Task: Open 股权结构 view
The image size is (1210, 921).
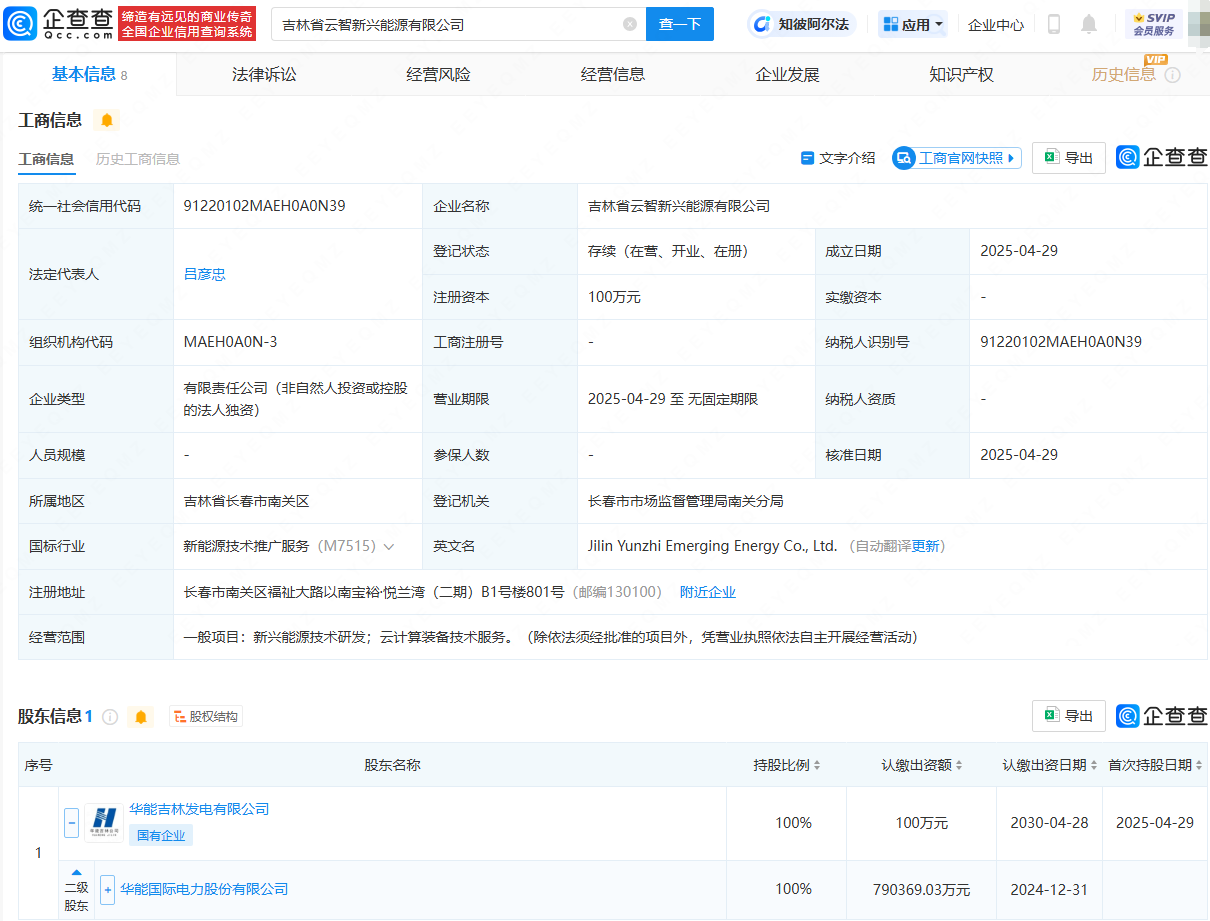Action: [206, 717]
